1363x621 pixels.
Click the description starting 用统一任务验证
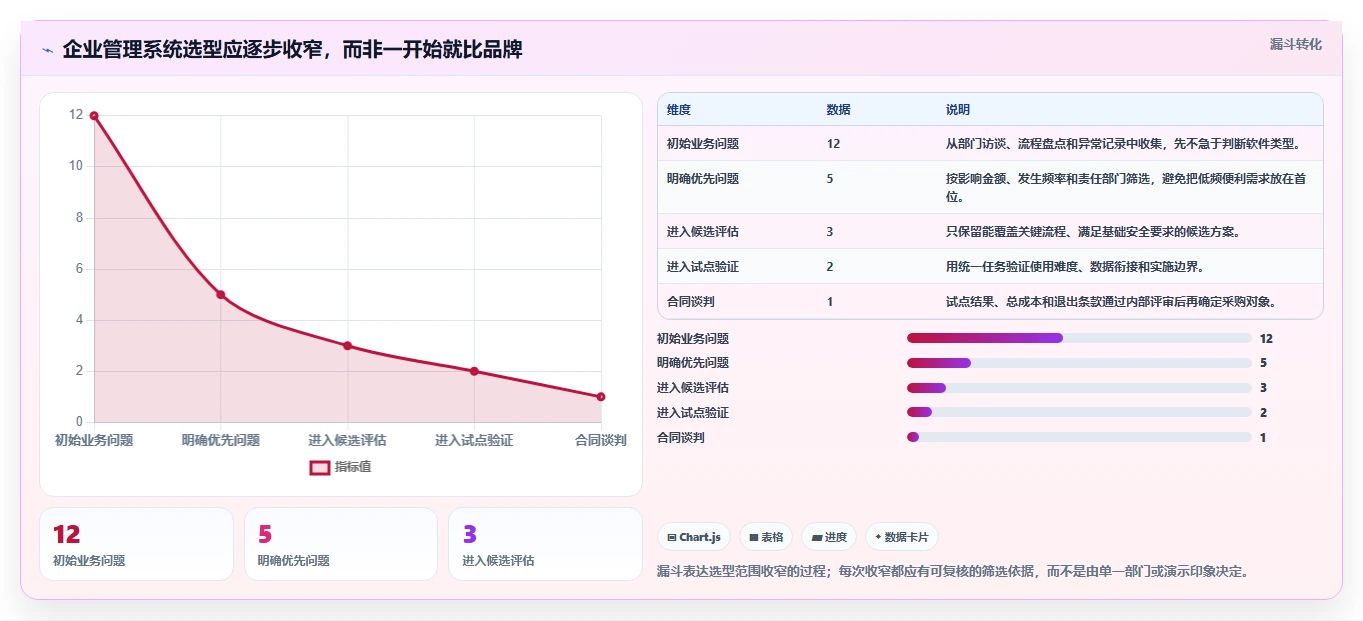coord(1075,267)
